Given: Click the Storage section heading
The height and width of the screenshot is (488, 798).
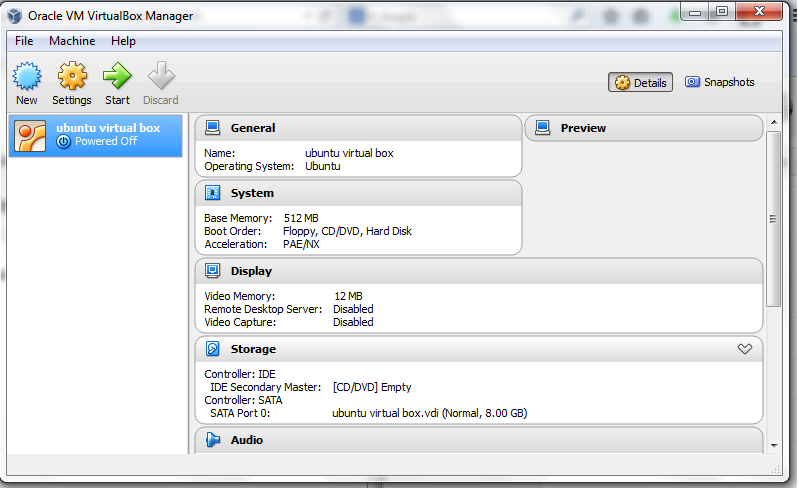Looking at the screenshot, I should [253, 349].
